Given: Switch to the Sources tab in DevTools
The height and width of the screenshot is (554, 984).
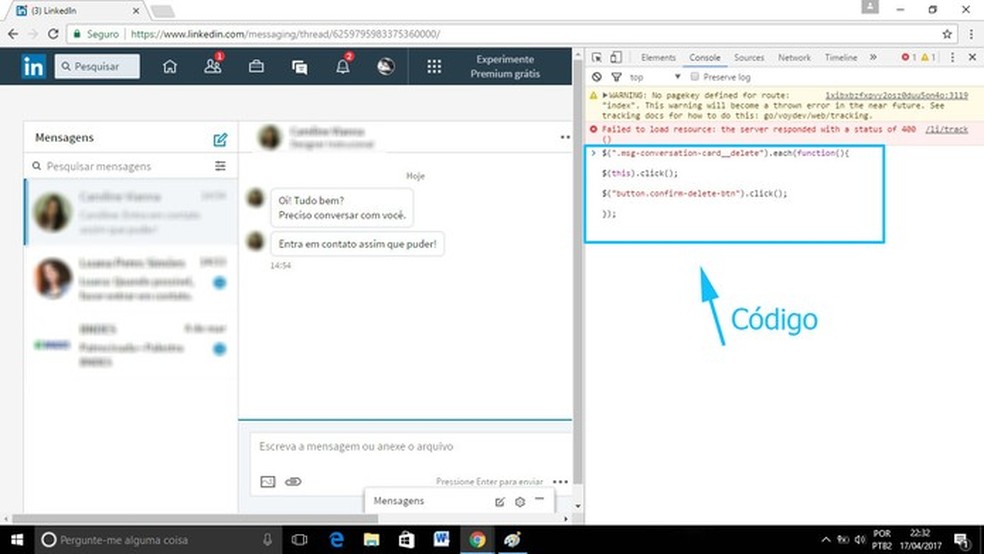Looking at the screenshot, I should pyautogui.click(x=749, y=57).
